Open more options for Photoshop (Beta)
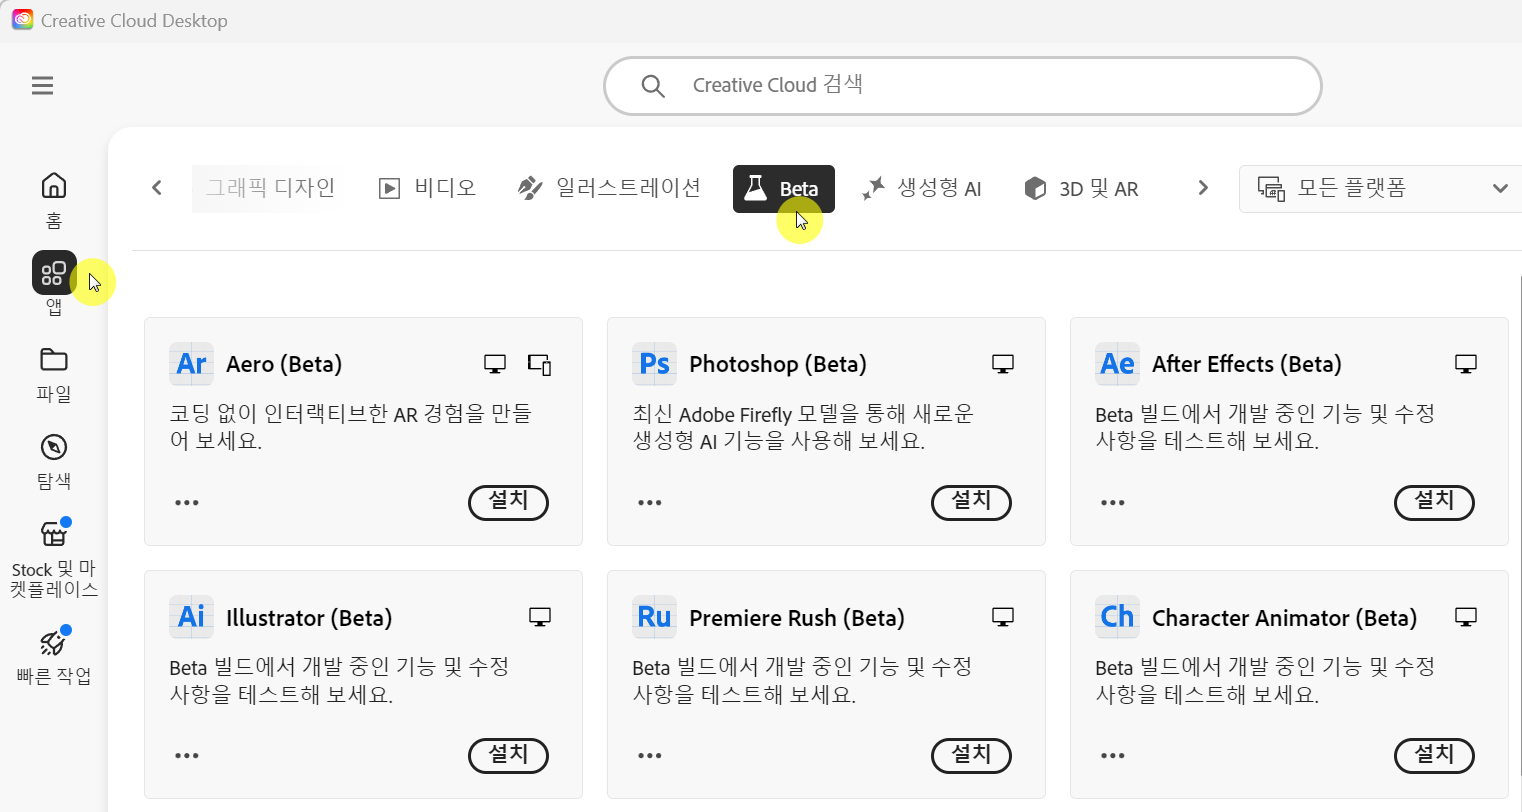1522x812 pixels. click(650, 502)
